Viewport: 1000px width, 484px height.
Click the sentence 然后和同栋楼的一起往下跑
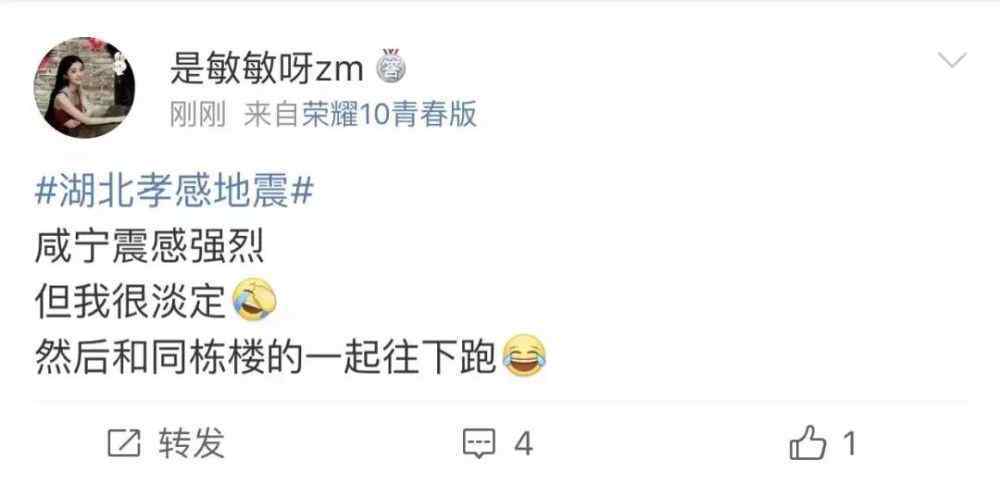266,356
